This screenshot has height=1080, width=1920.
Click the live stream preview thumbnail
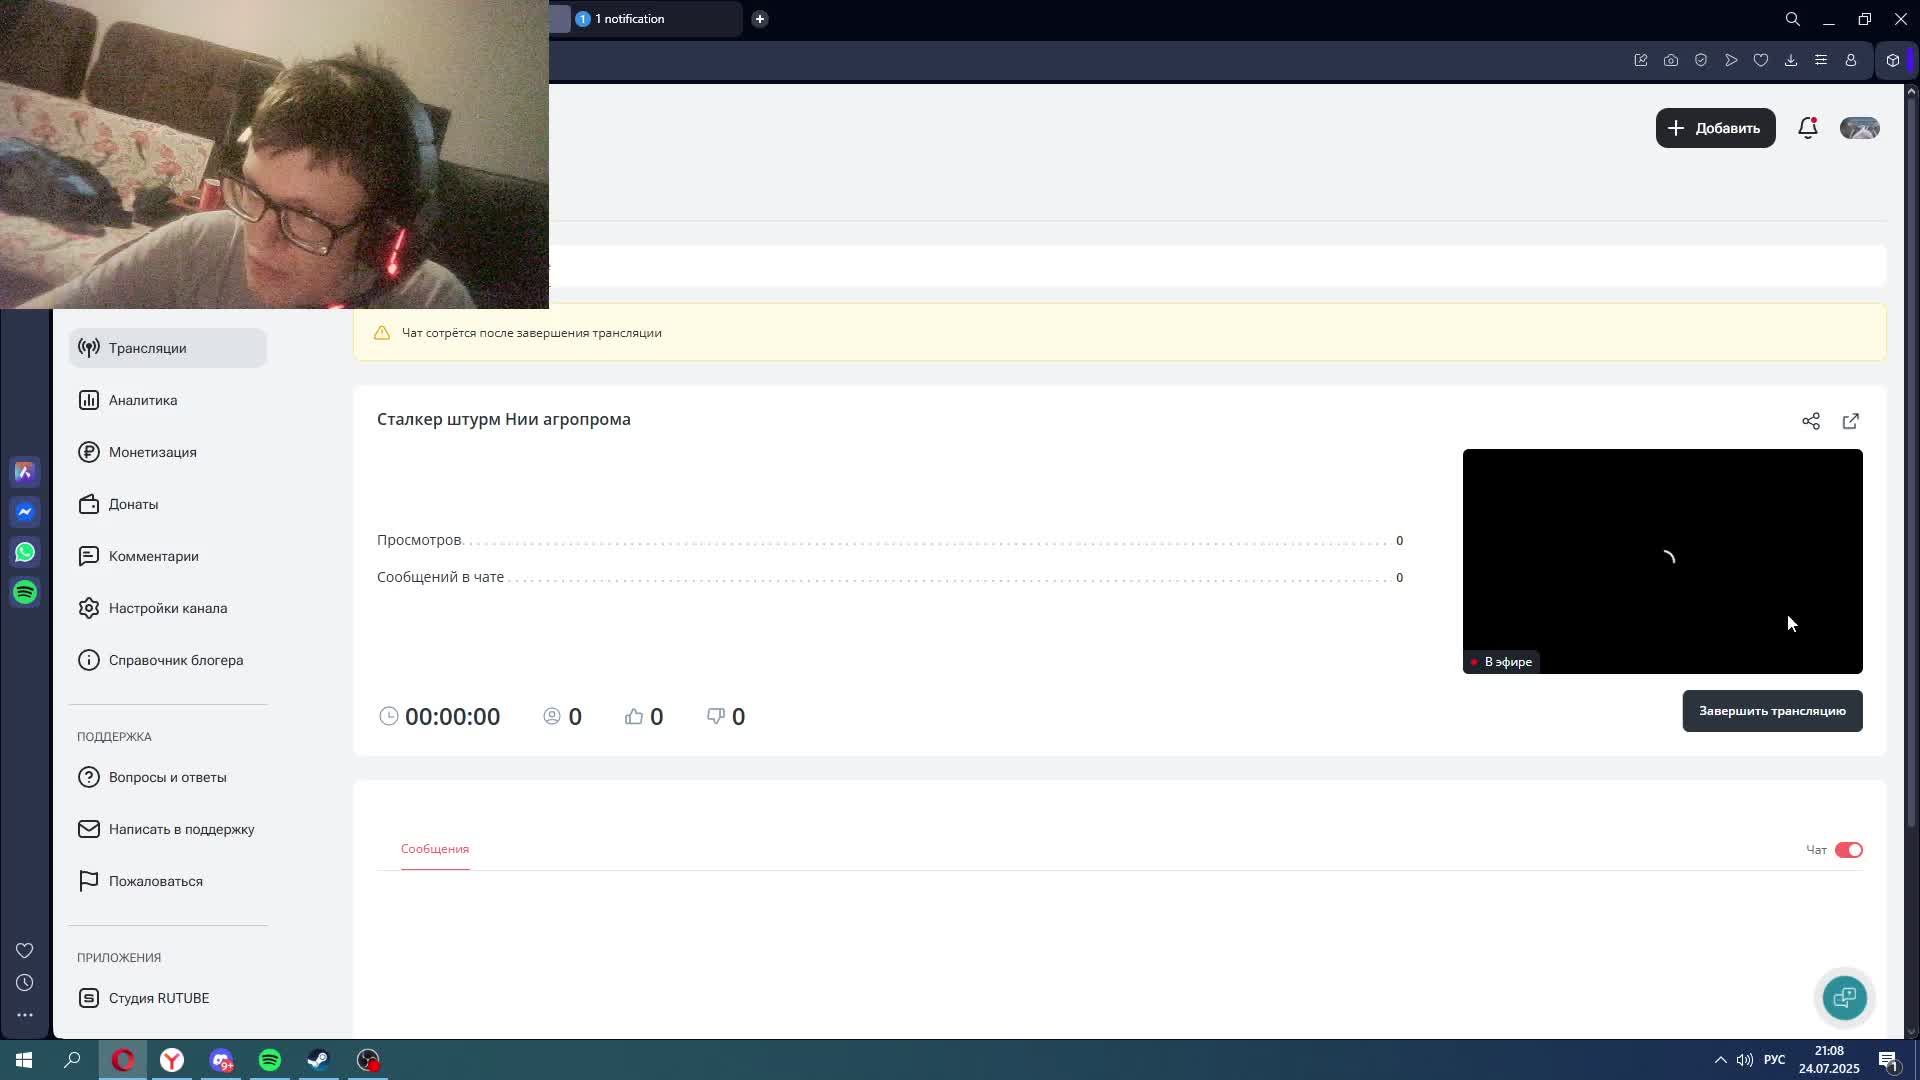(1662, 560)
